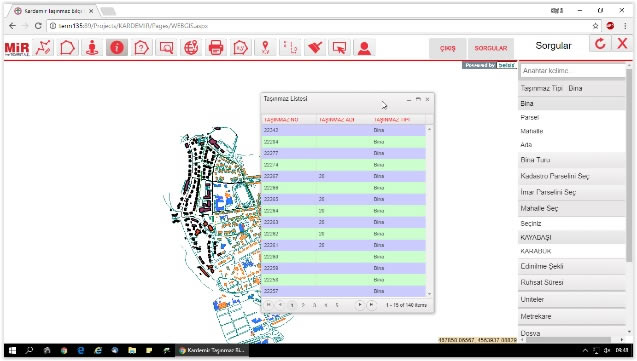Click the ÇIKIŞ button

448,48
